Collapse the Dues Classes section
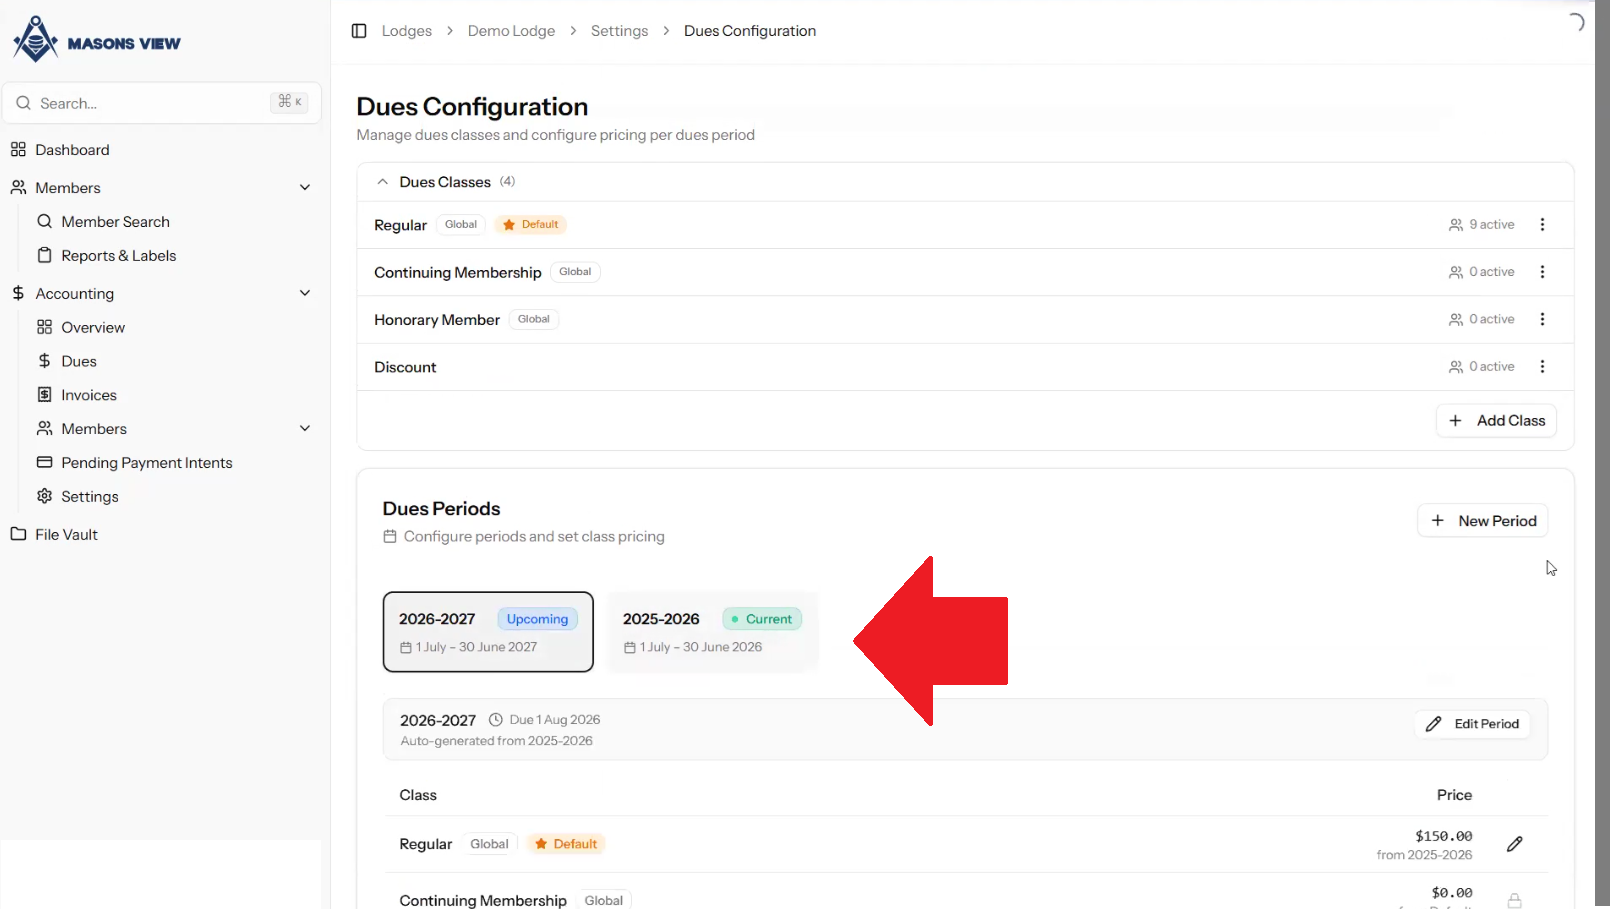This screenshot has width=1610, height=909. tap(382, 182)
